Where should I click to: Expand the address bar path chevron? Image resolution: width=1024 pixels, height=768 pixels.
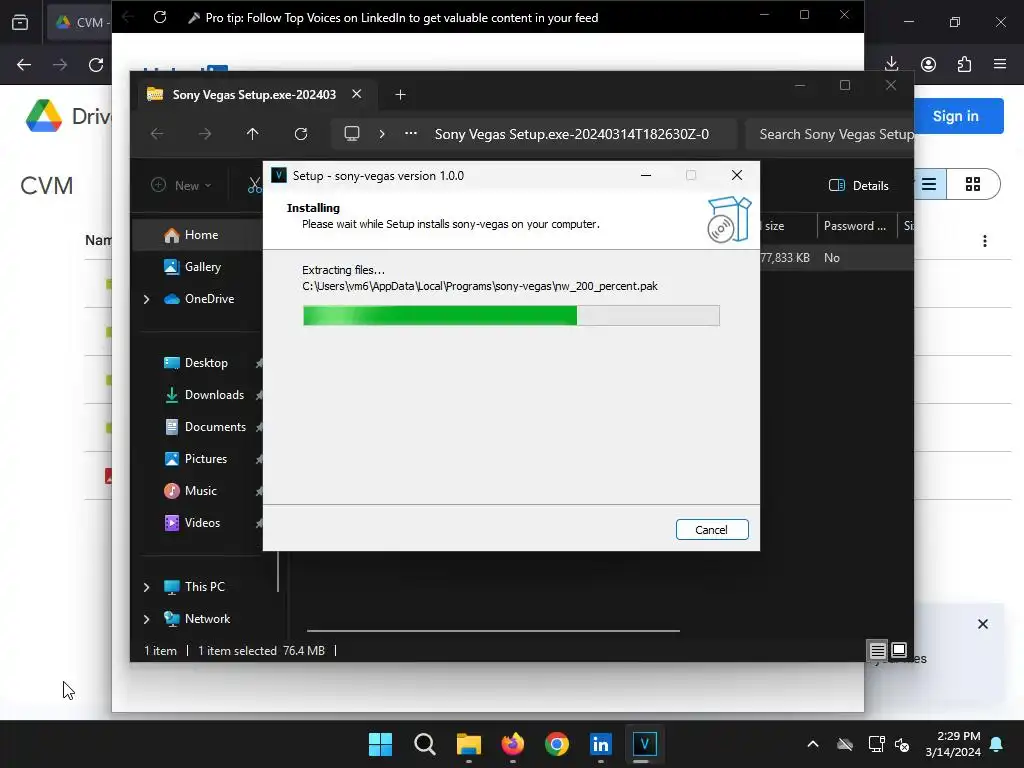point(382,134)
